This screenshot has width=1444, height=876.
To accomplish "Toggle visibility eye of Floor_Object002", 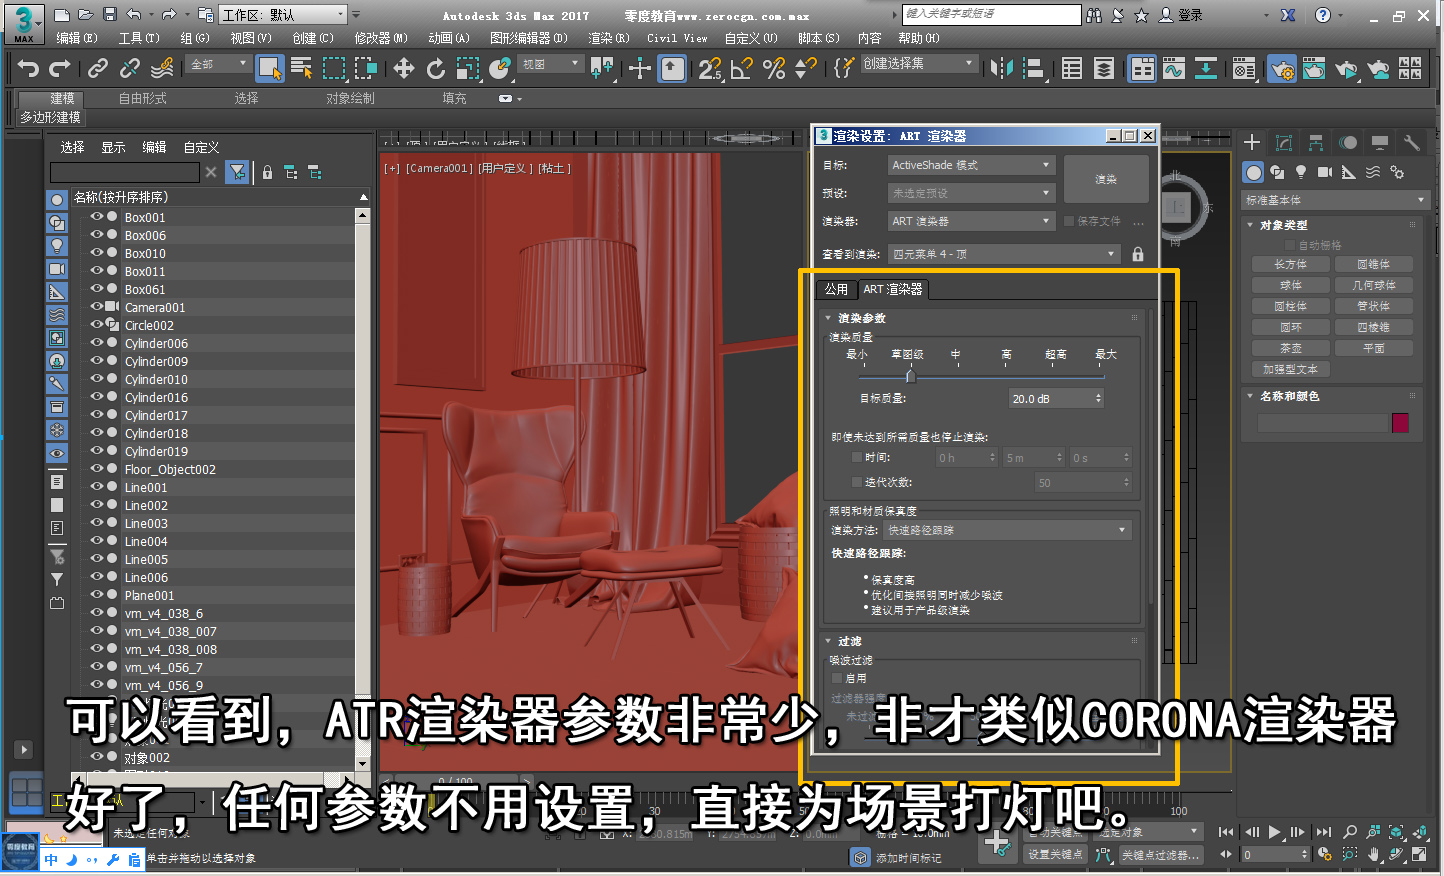I will tap(97, 468).
